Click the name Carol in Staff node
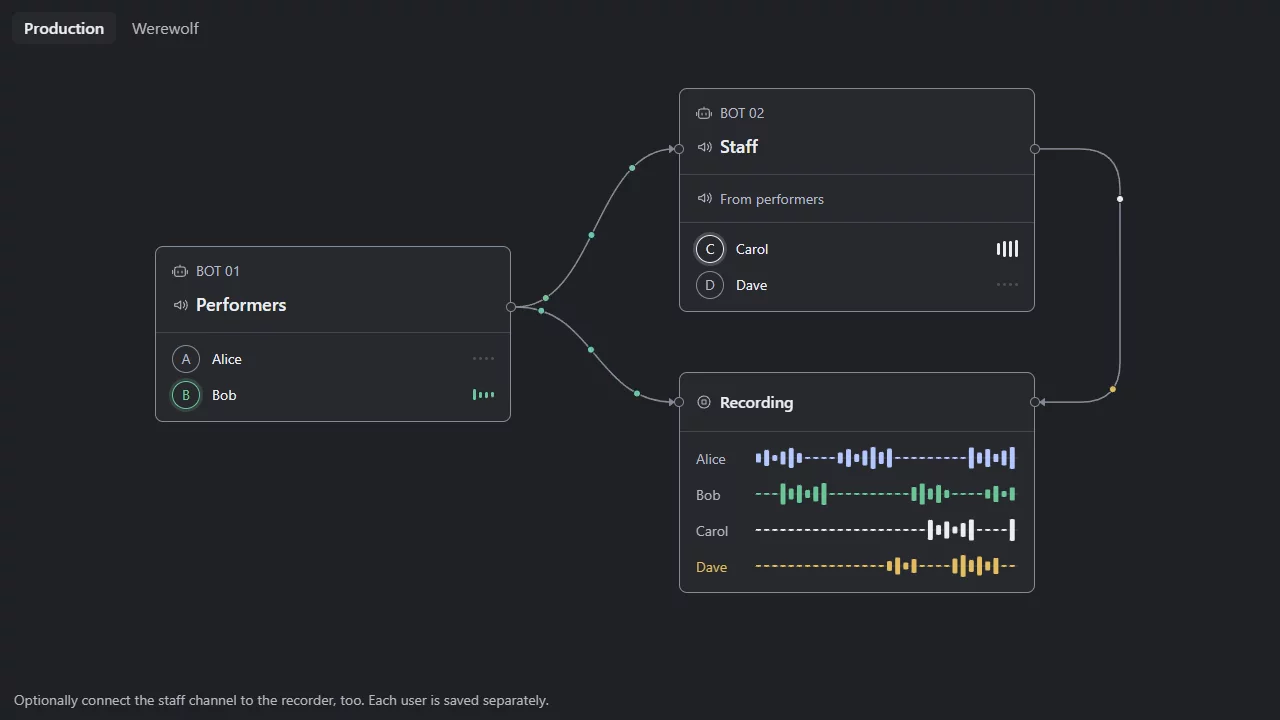 pos(752,249)
